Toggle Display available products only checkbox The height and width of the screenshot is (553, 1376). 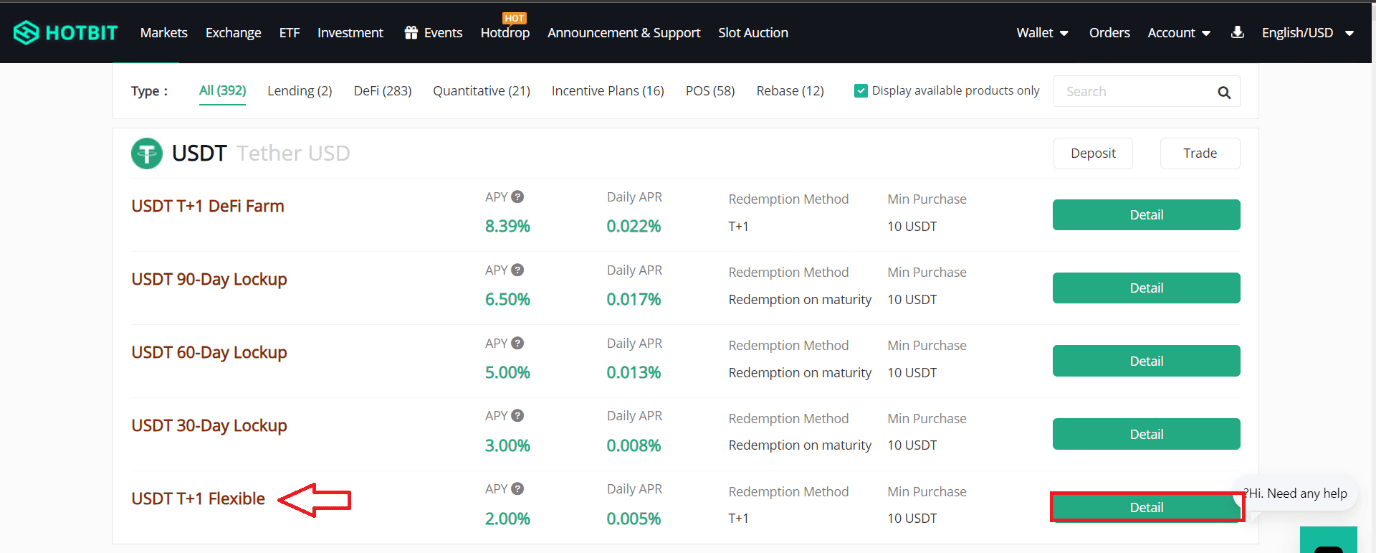pos(860,90)
